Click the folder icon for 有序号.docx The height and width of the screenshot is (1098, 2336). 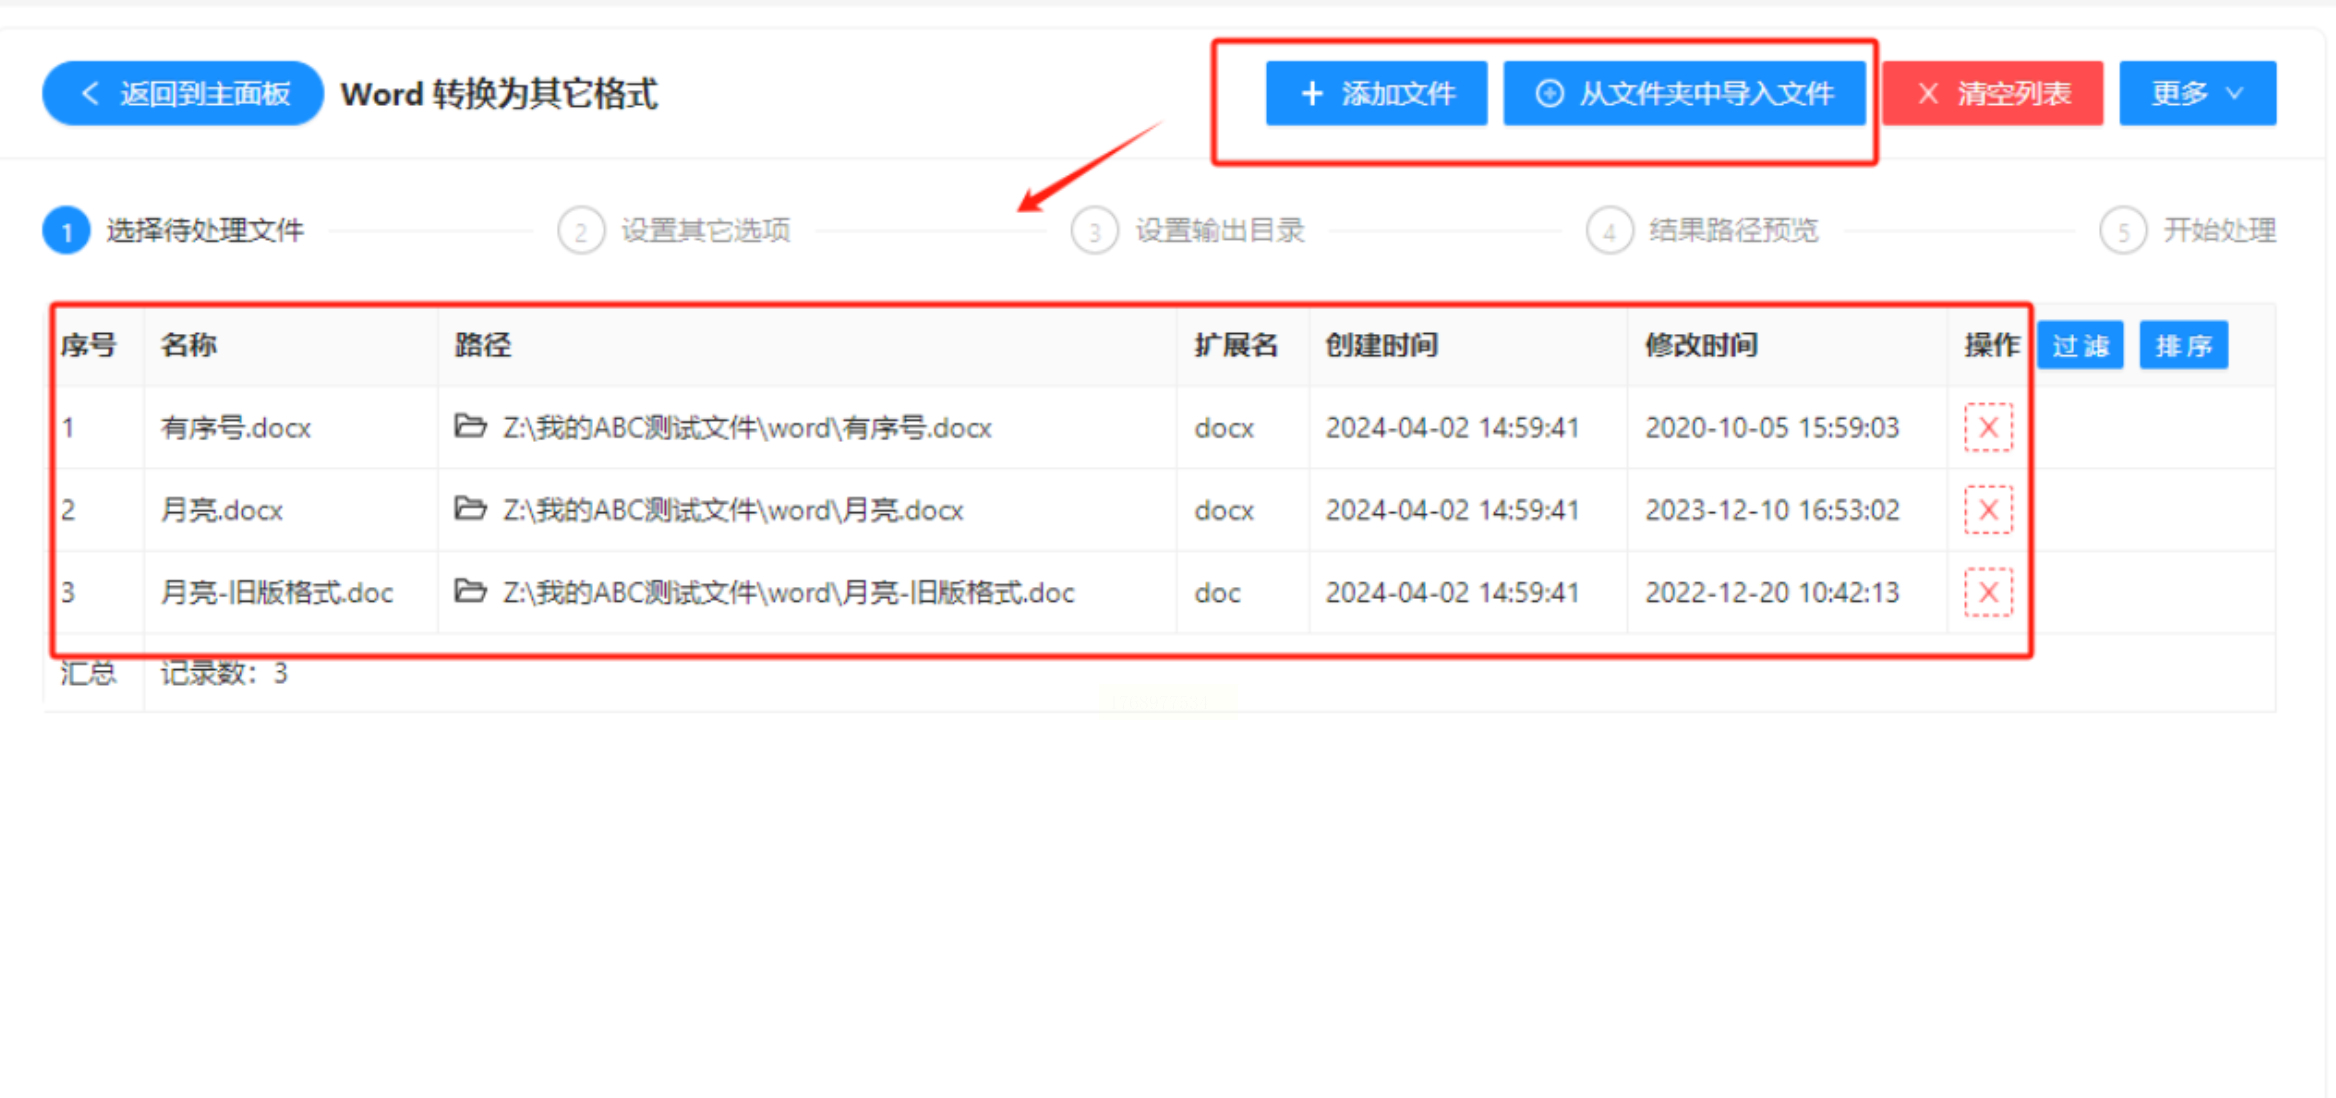pos(470,427)
